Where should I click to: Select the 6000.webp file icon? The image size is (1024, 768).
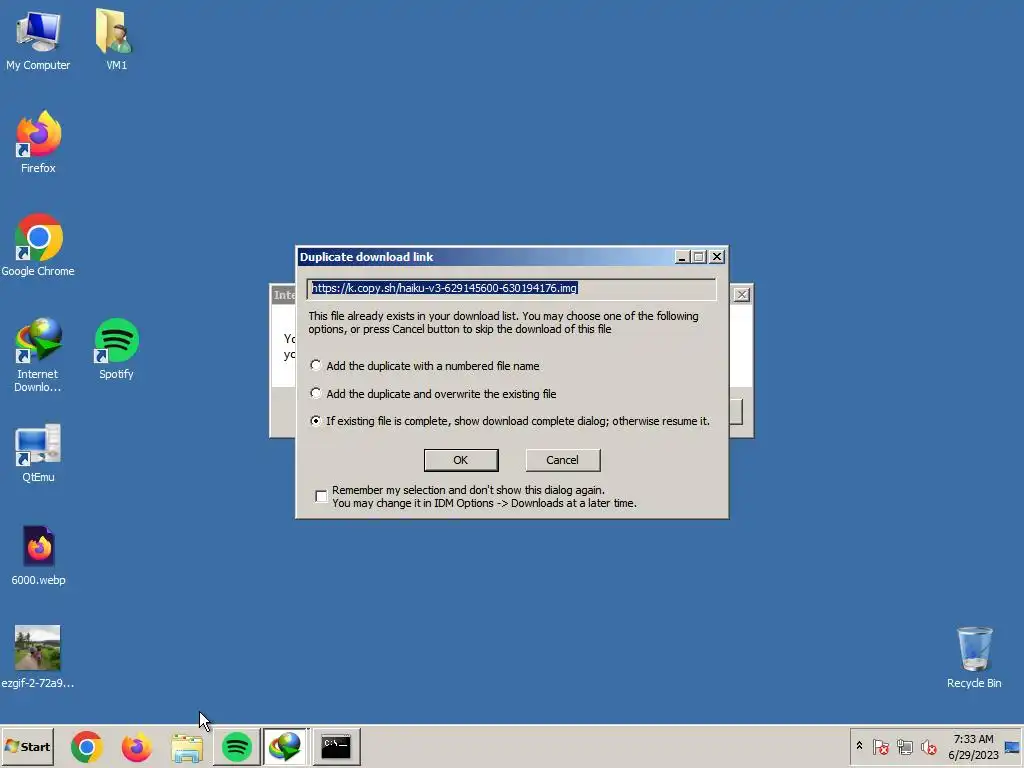pyautogui.click(x=38, y=555)
